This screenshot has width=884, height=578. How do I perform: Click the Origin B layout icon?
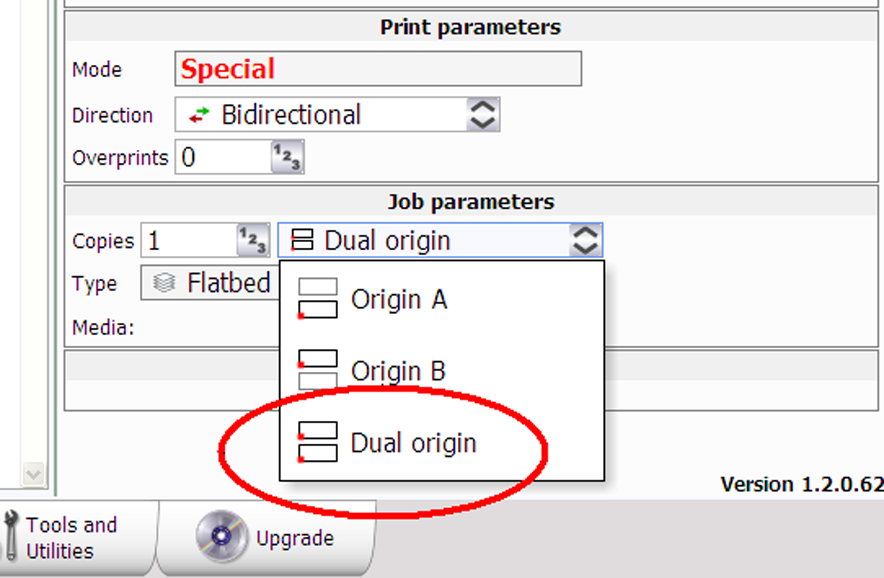pos(318,370)
